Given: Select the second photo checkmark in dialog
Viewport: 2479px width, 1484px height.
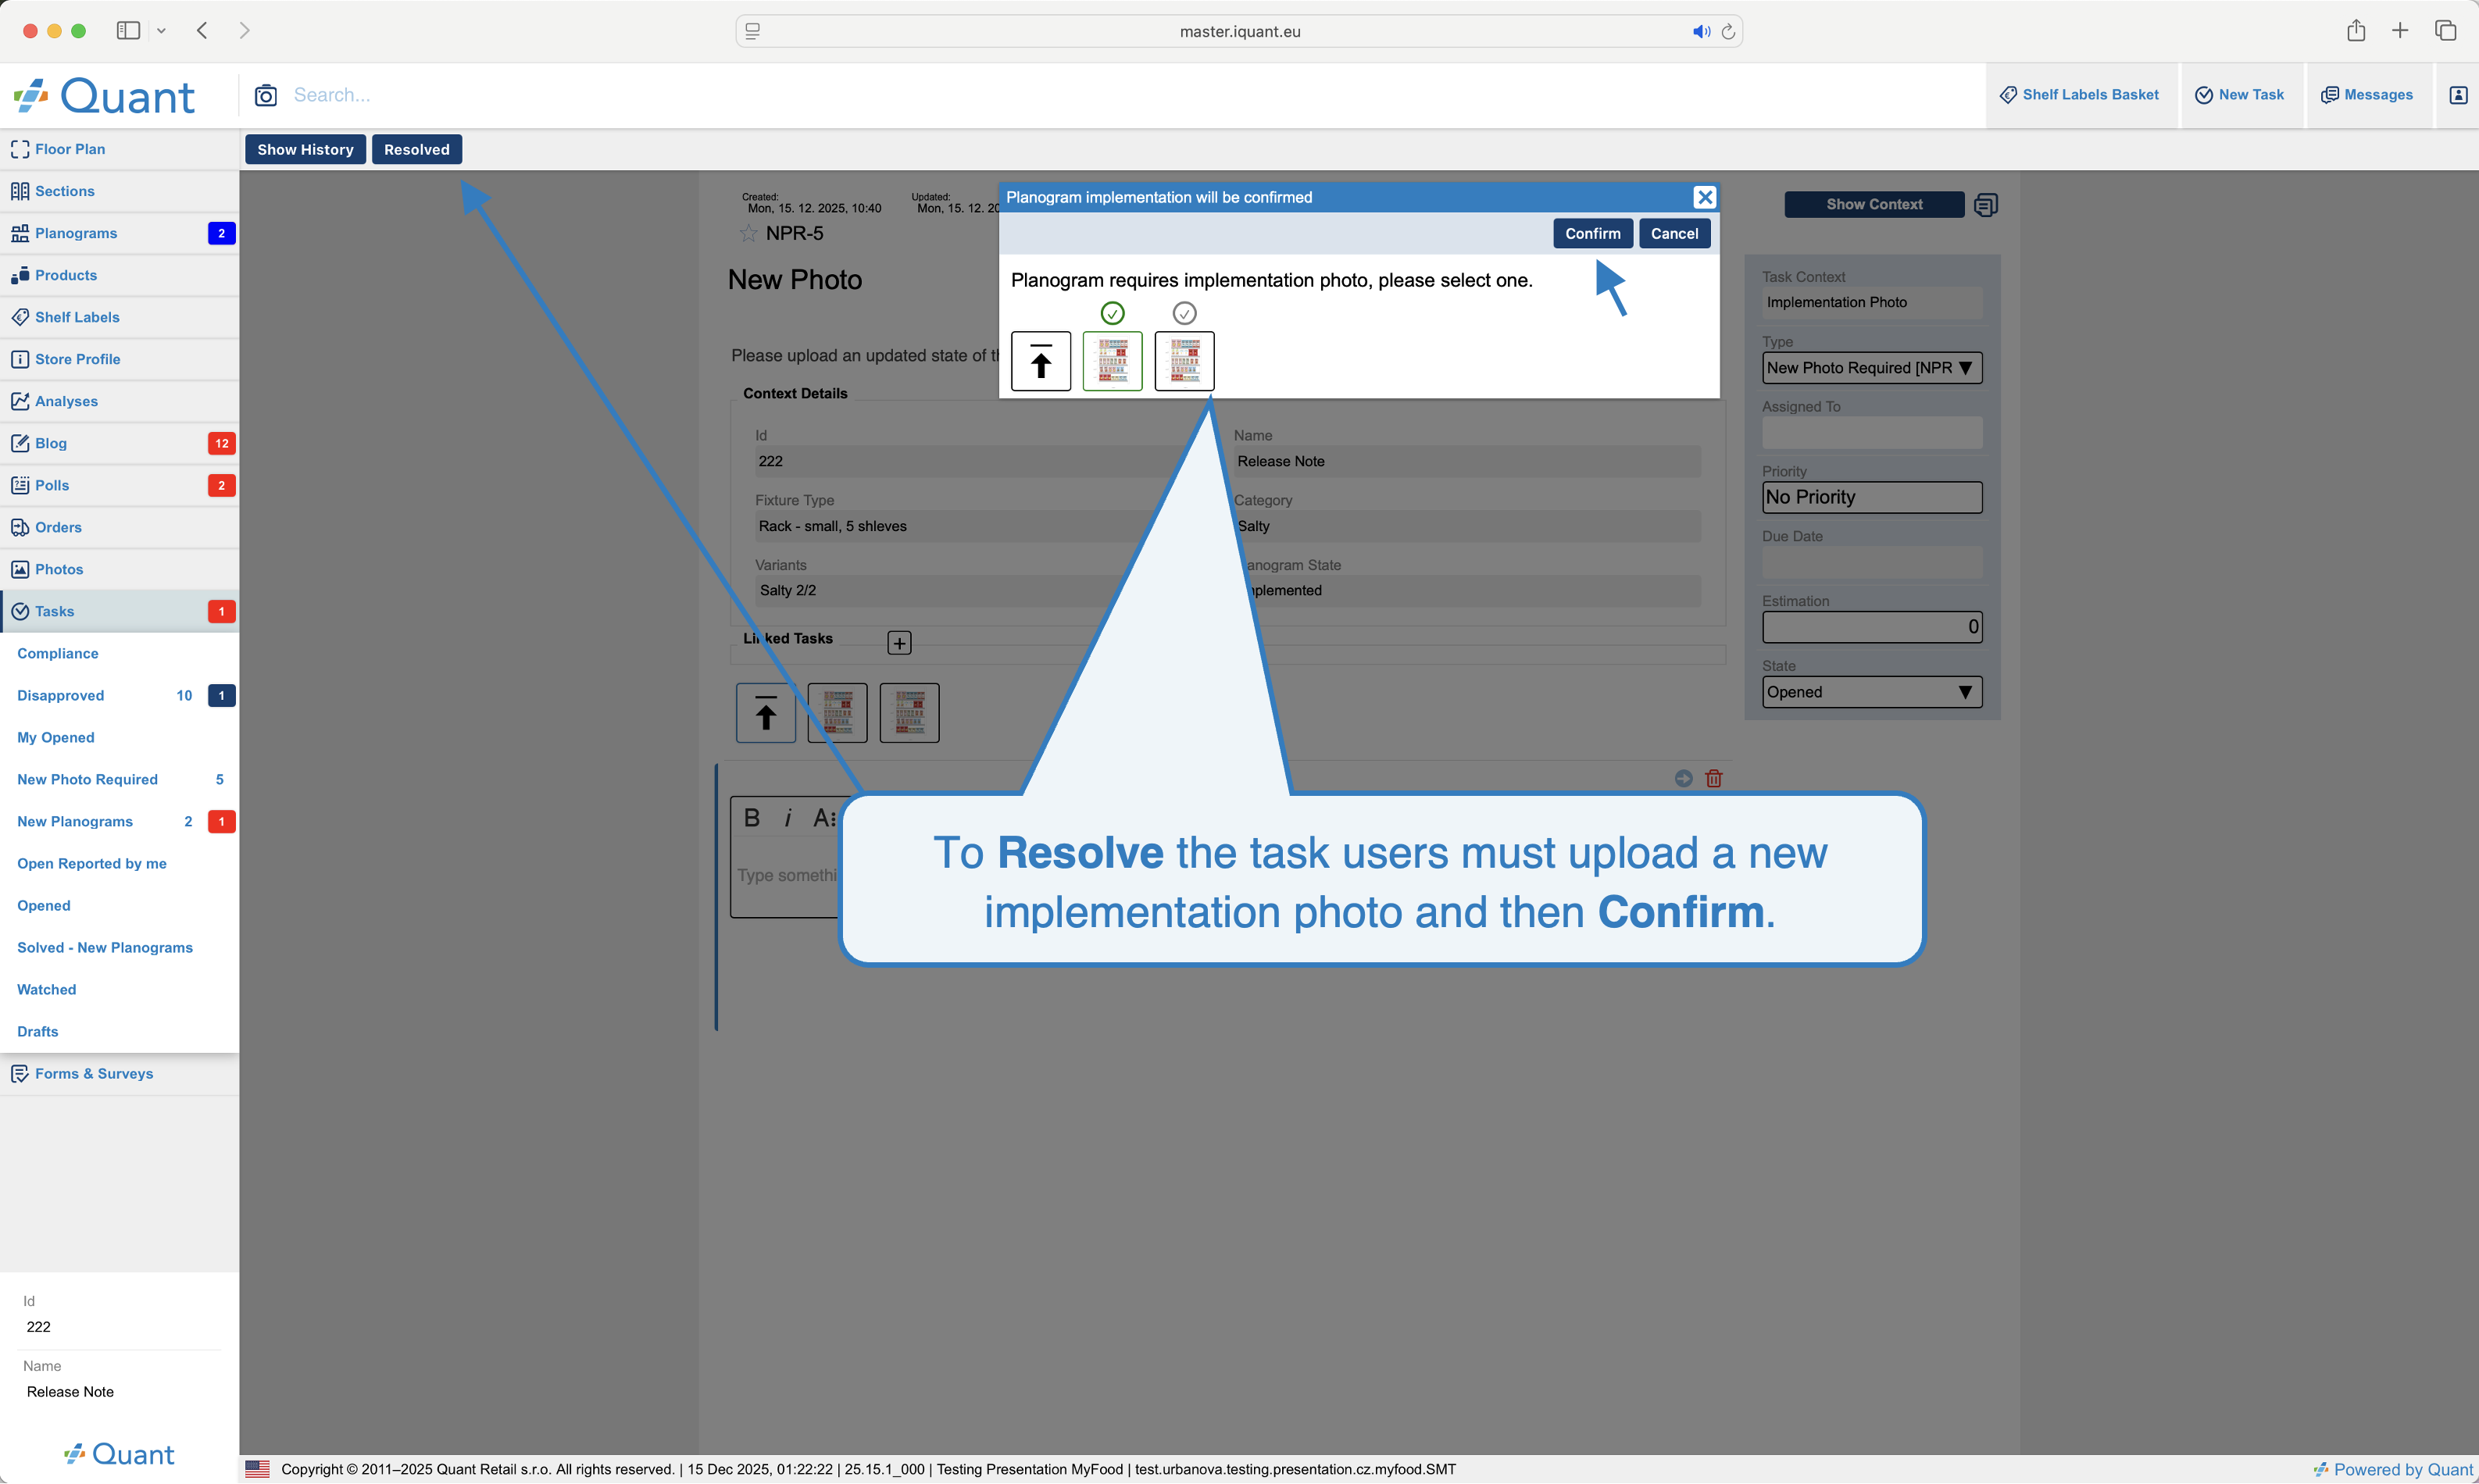Looking at the screenshot, I should 1185,313.
